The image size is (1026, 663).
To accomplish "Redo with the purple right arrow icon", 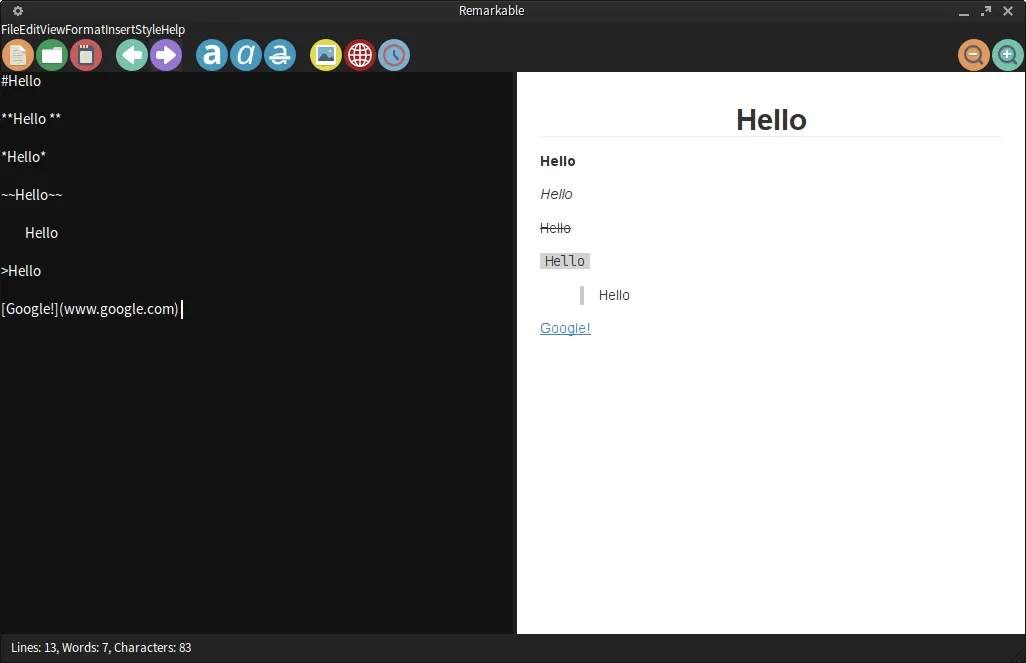I will pyautogui.click(x=166, y=55).
